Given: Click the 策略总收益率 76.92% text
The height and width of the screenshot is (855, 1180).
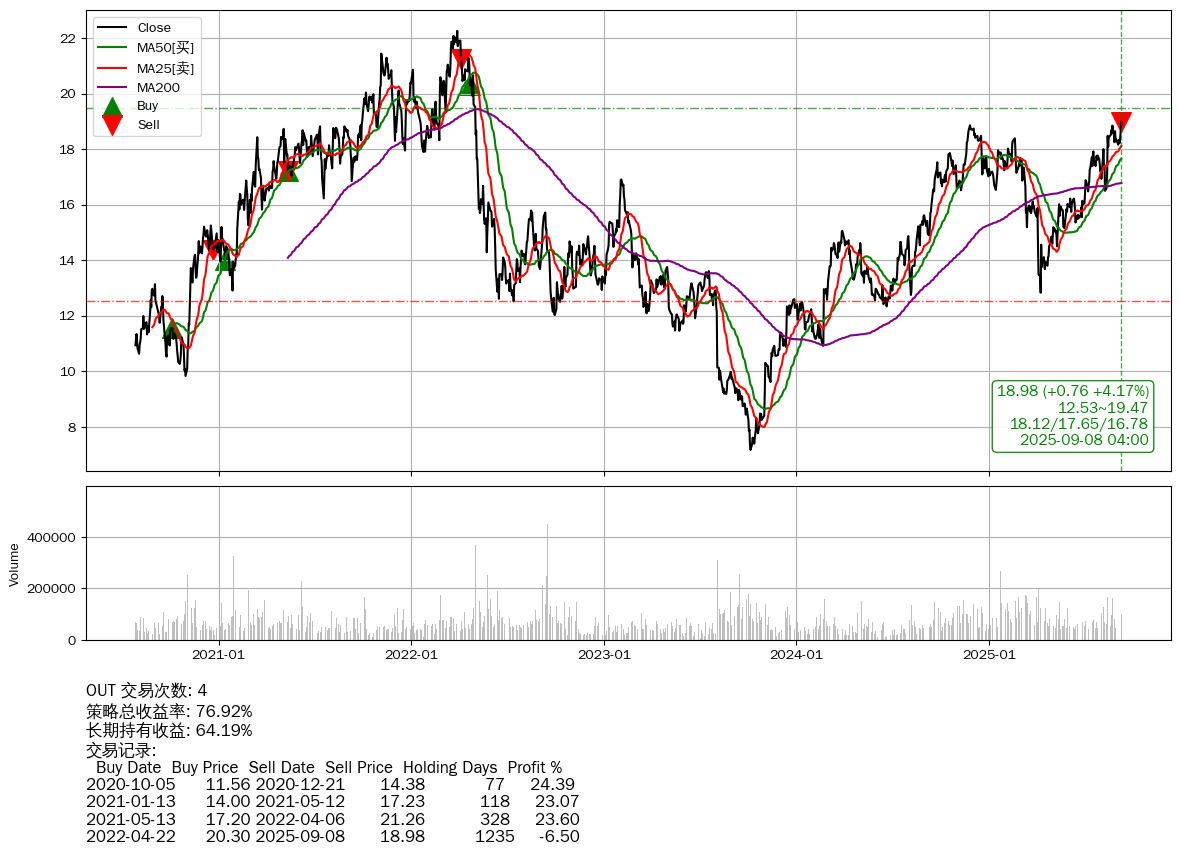Looking at the screenshot, I should 169,712.
